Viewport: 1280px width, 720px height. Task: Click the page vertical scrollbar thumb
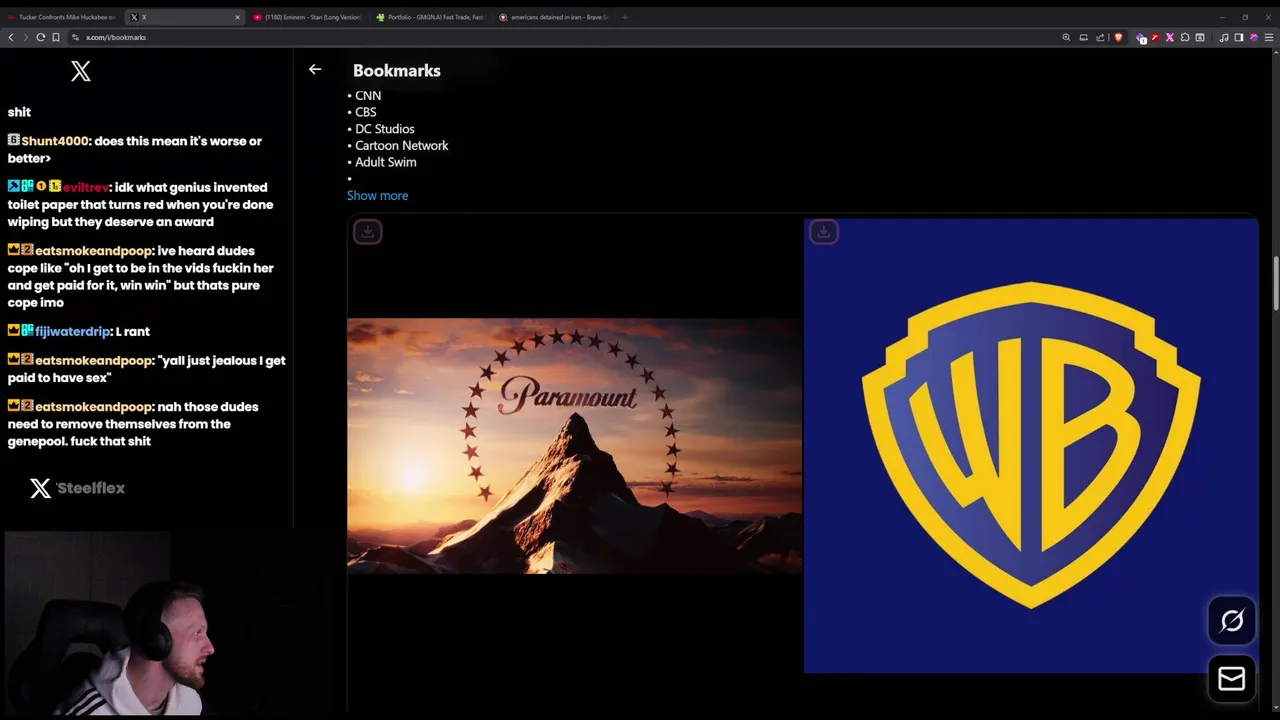pyautogui.click(x=1275, y=285)
